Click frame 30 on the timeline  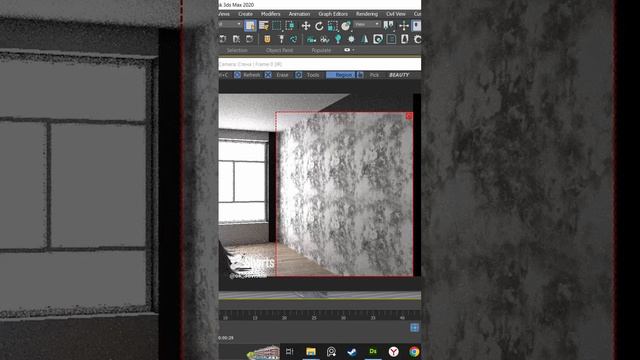coord(343,318)
